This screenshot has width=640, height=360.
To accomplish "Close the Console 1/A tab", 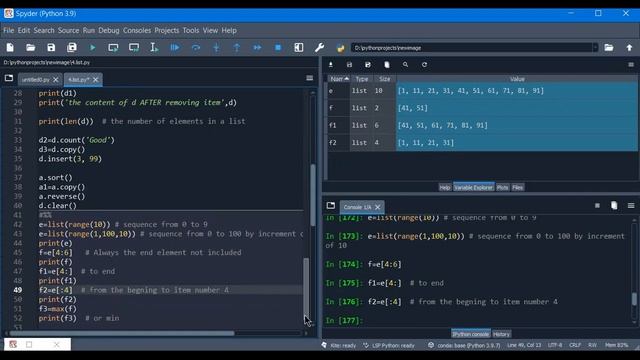I will point(378,207).
